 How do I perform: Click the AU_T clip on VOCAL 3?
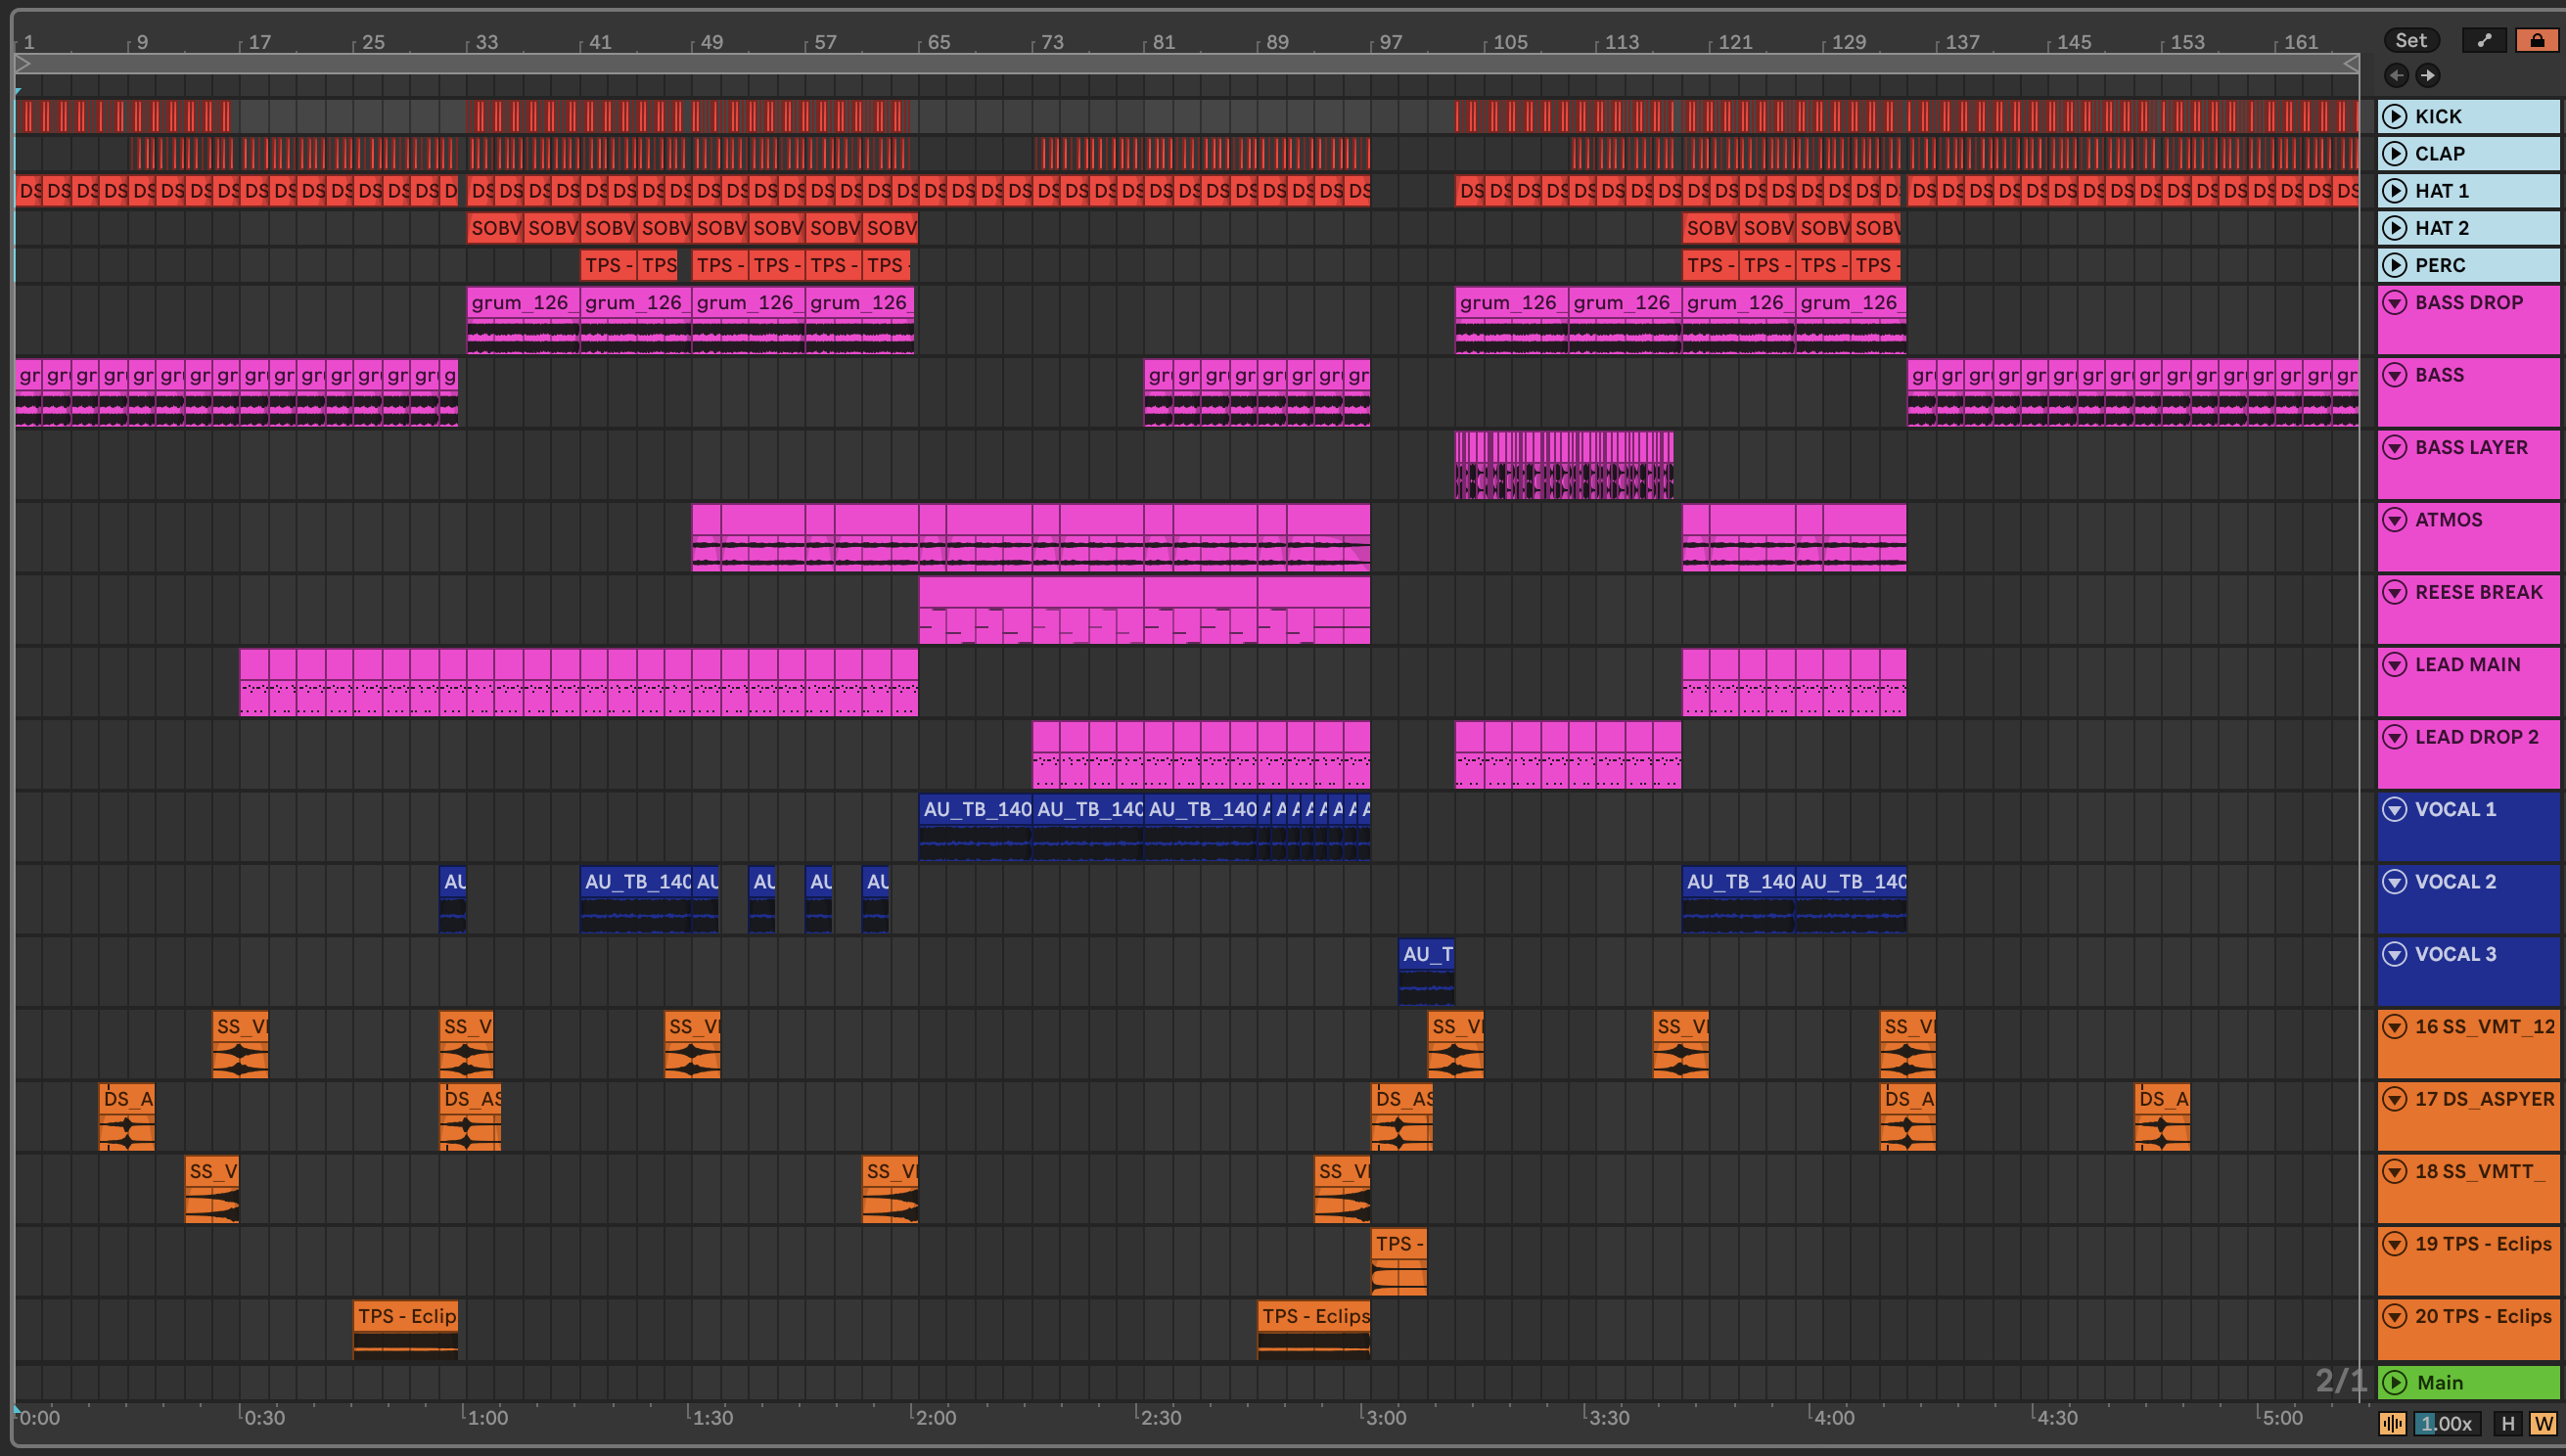pos(1426,955)
